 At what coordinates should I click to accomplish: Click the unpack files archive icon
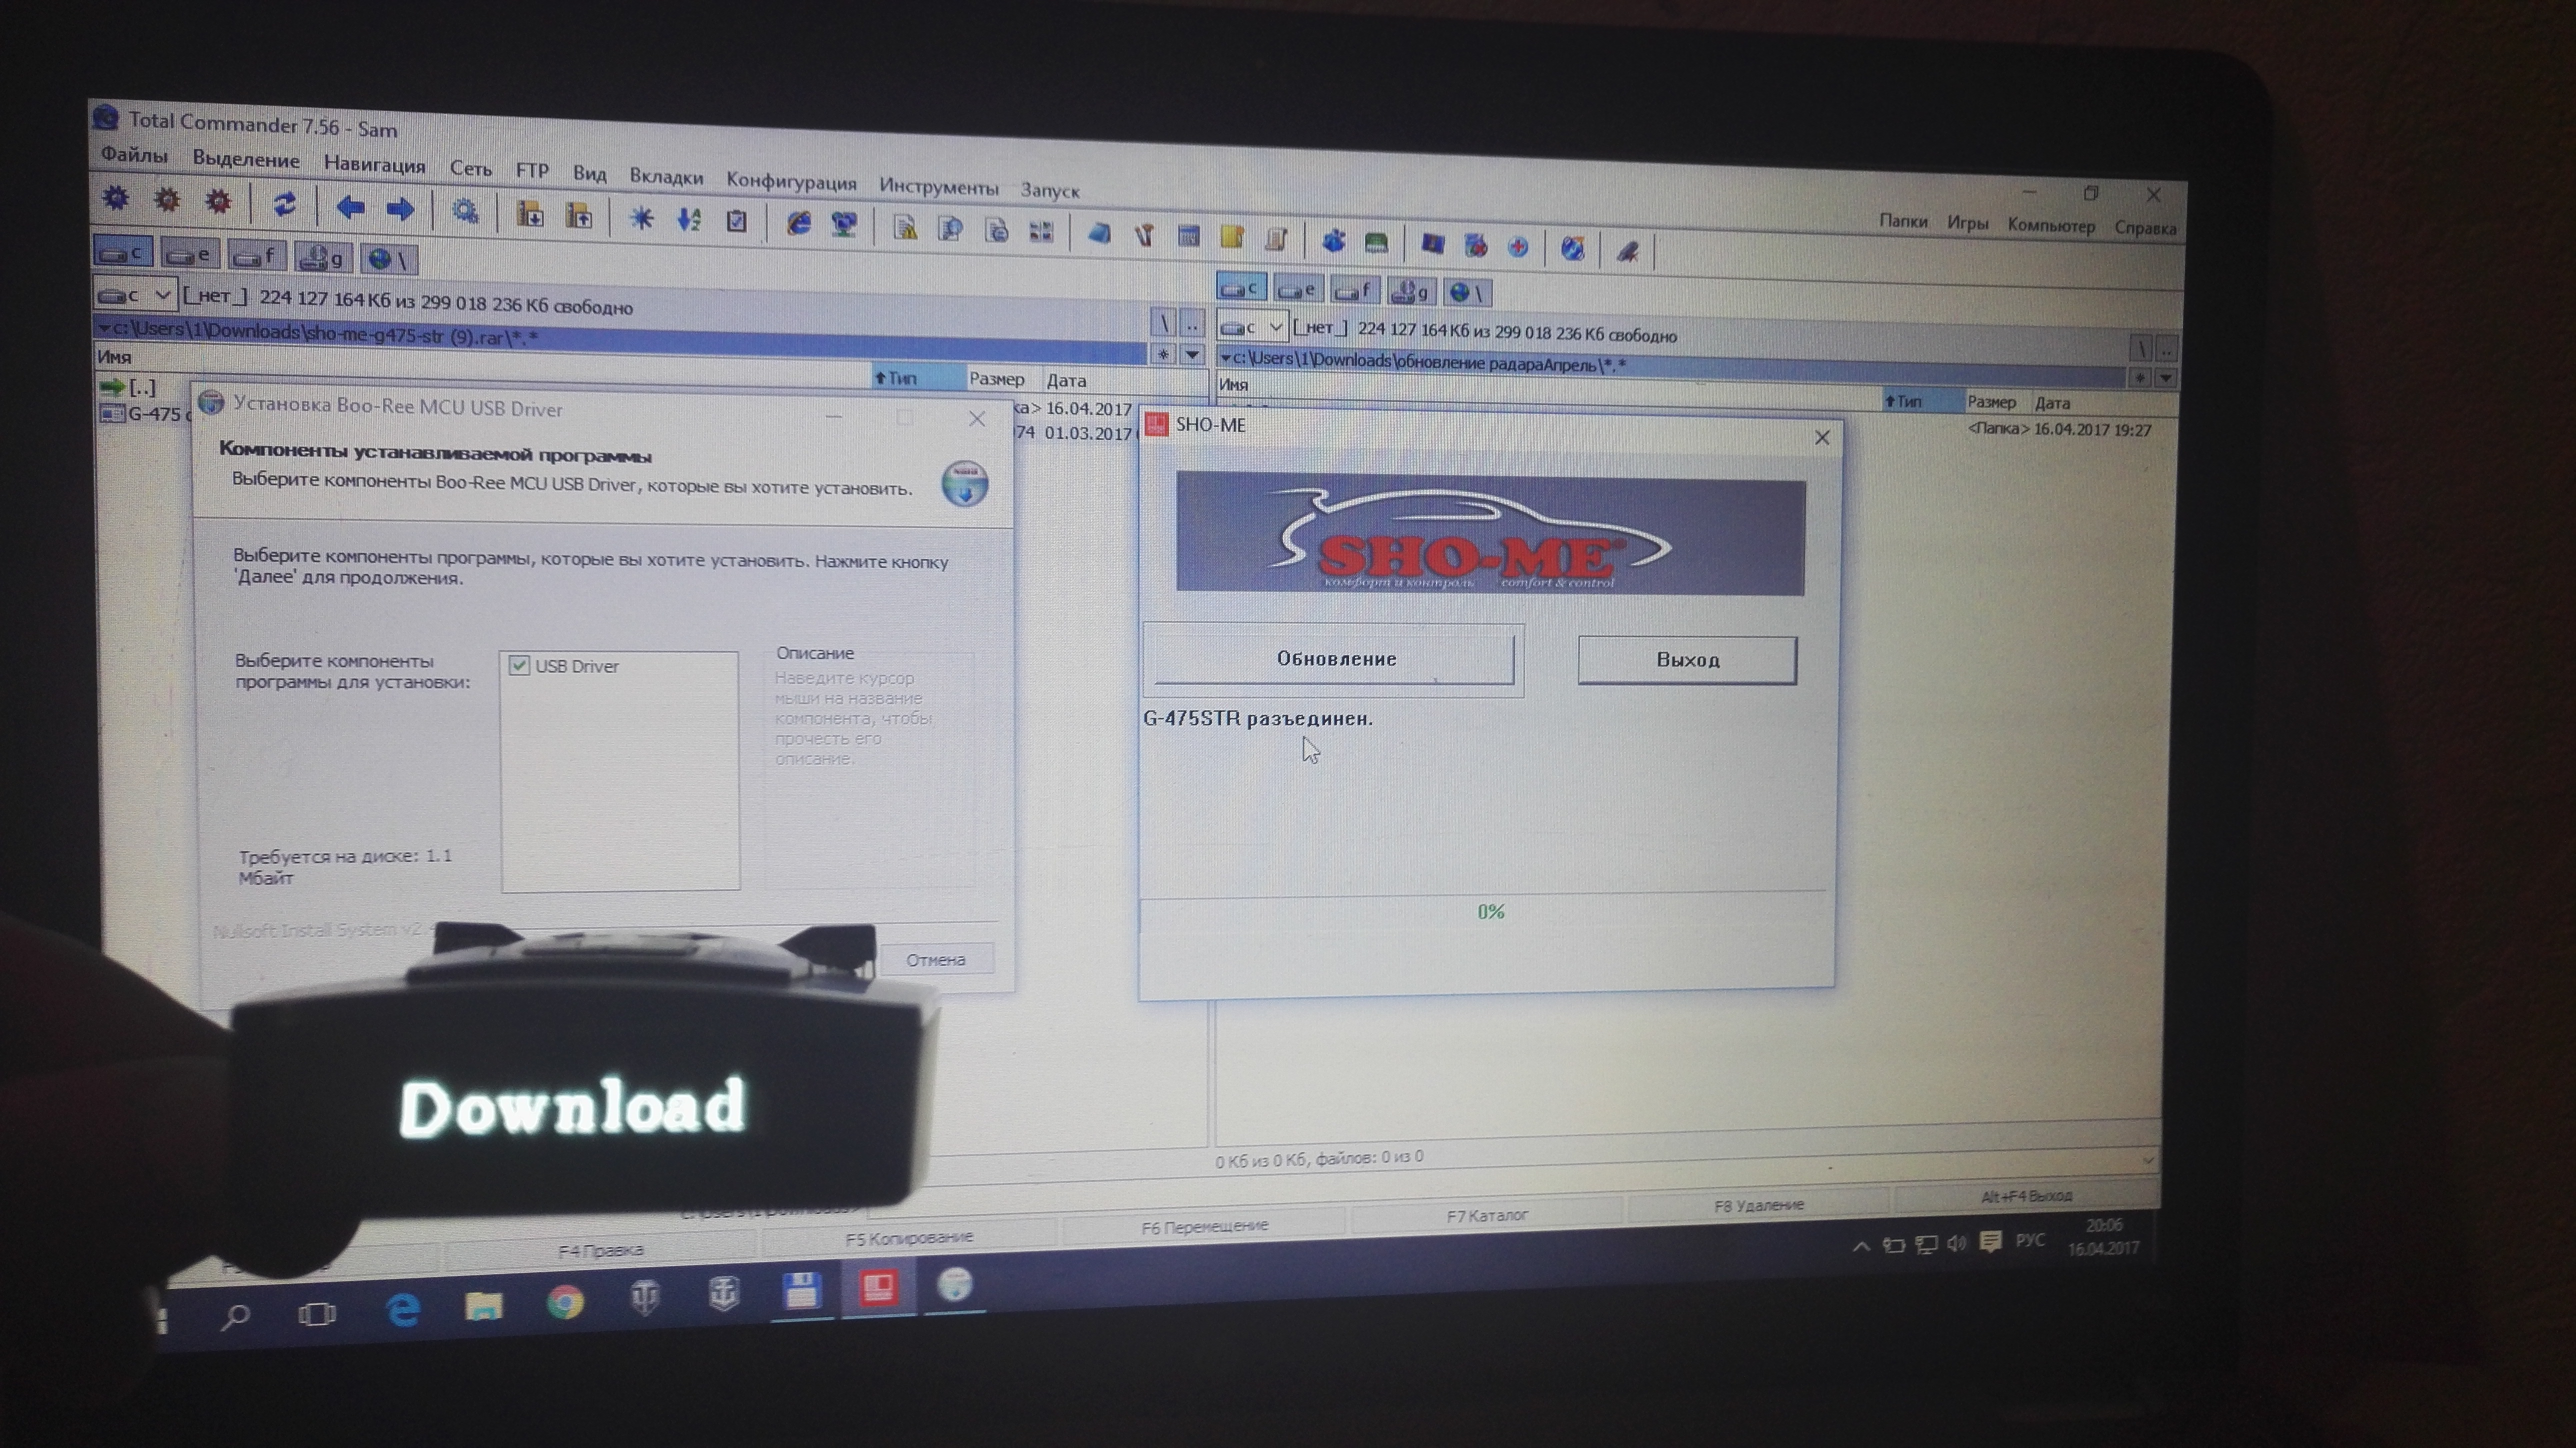click(579, 215)
